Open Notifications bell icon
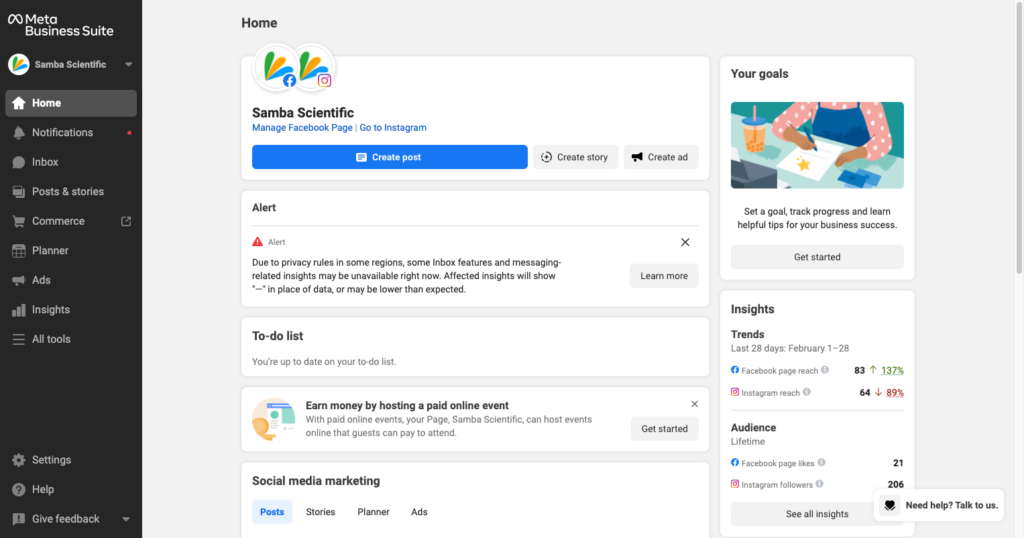This screenshot has width=1024, height=538. pyautogui.click(x=18, y=133)
